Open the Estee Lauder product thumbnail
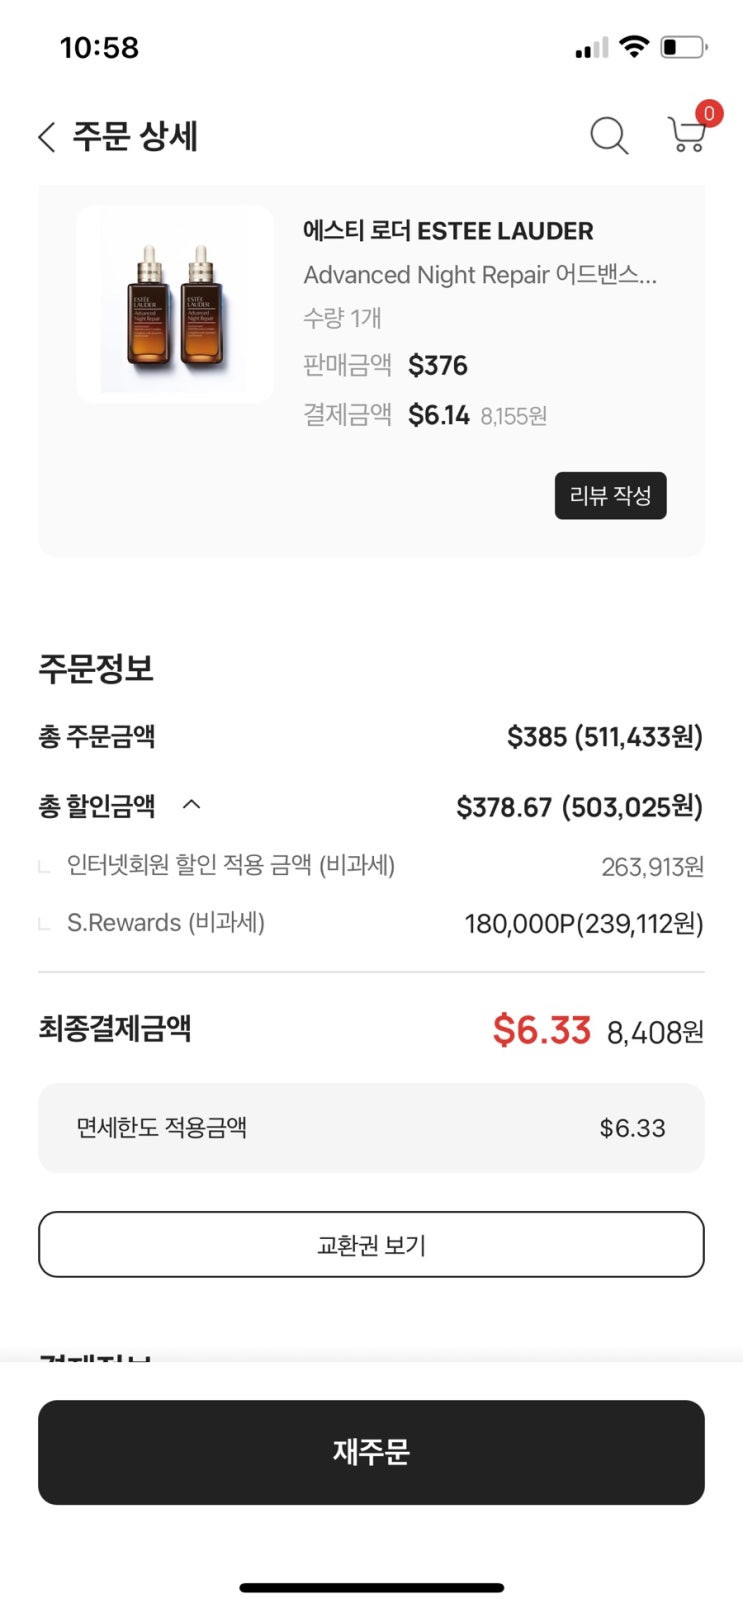 175,304
